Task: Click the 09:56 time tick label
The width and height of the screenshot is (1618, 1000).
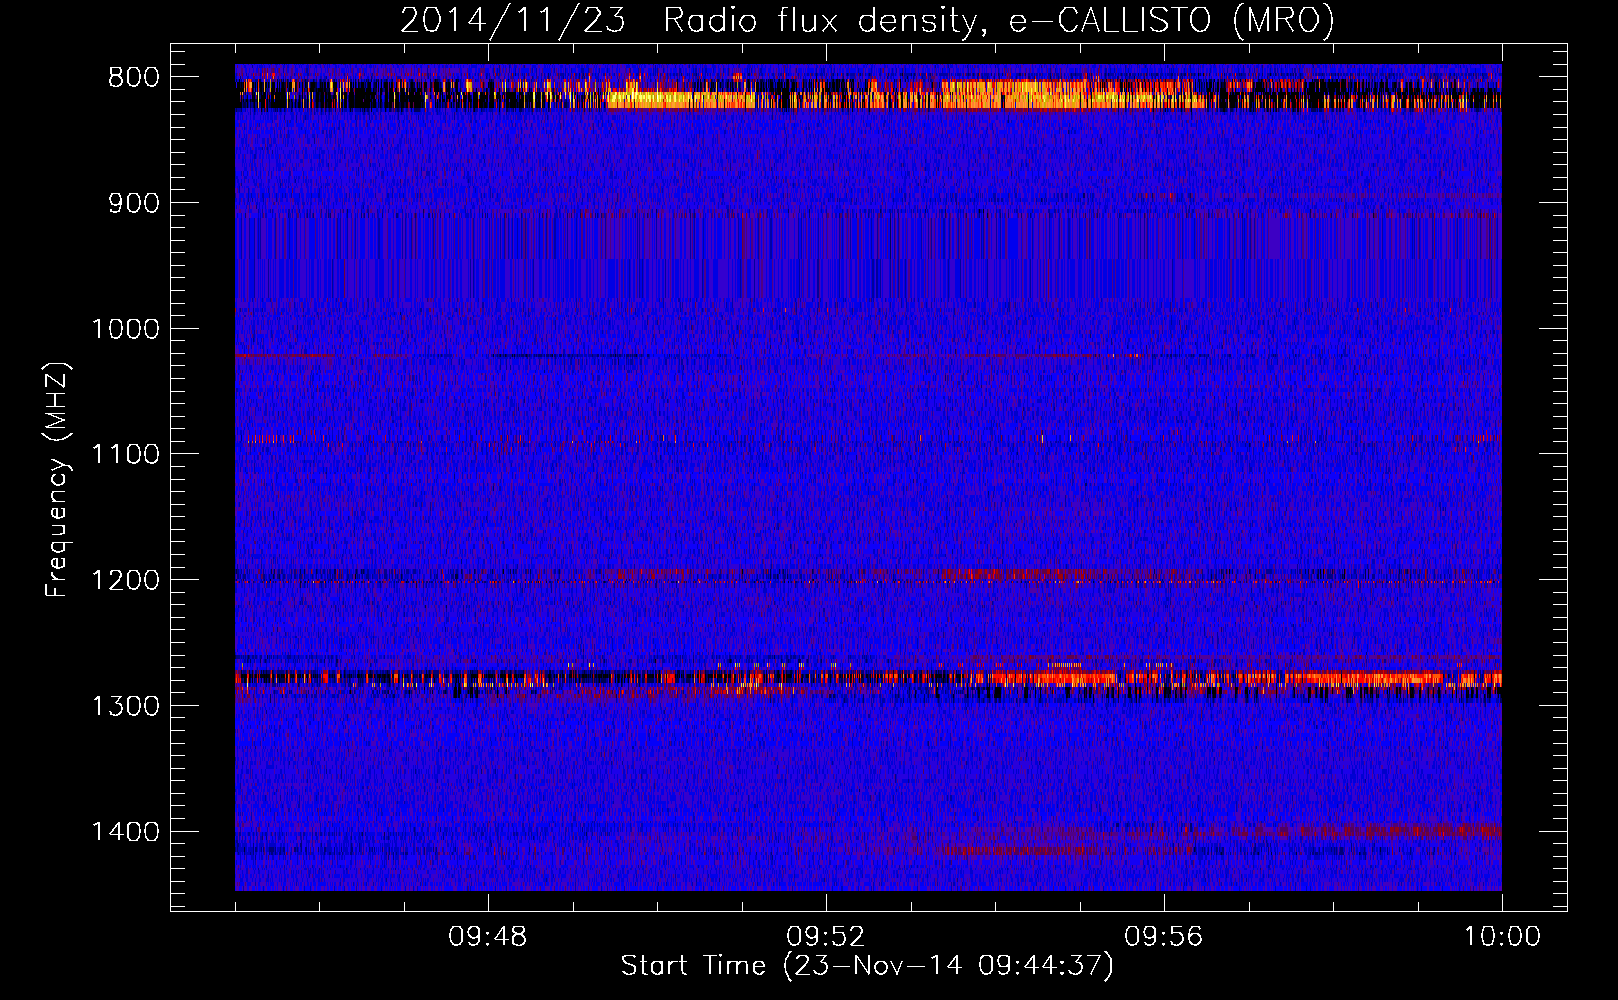Action: [1163, 937]
